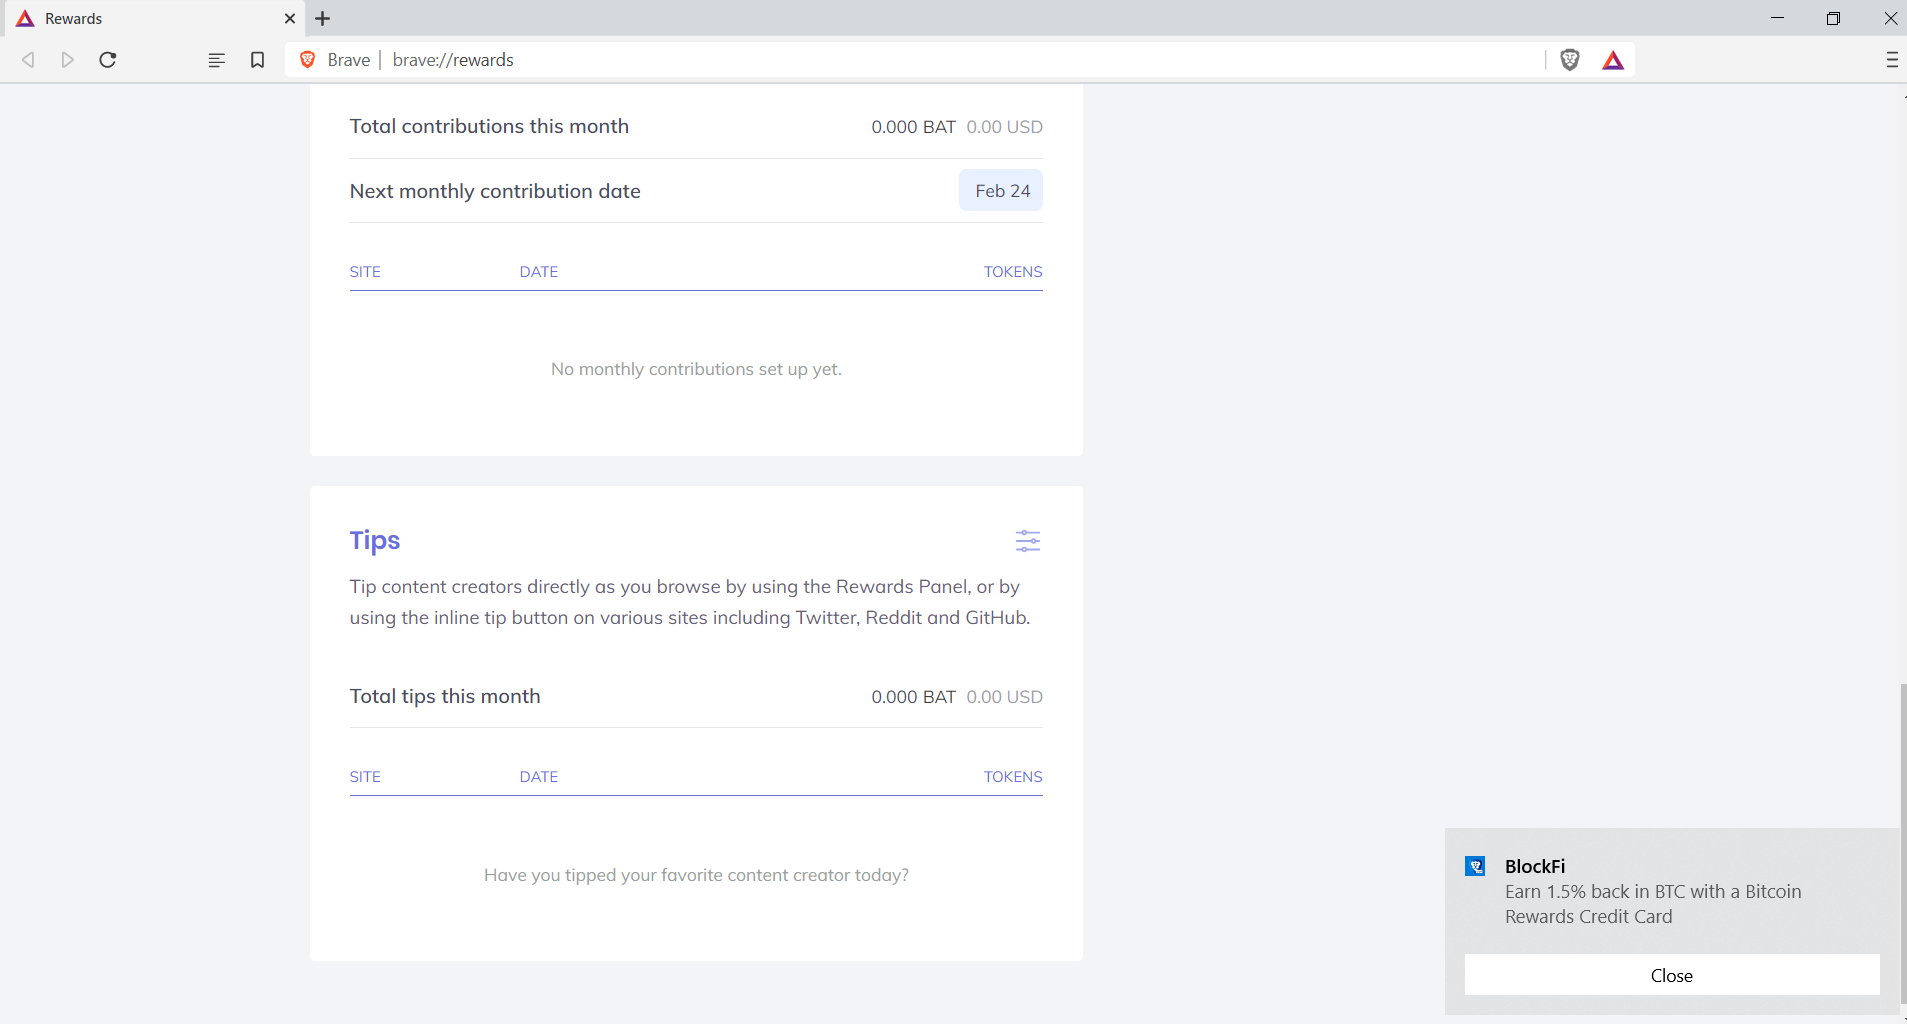Viewport: 1907px width, 1024px height.
Task: Close the Rewards tab
Action: 289,18
